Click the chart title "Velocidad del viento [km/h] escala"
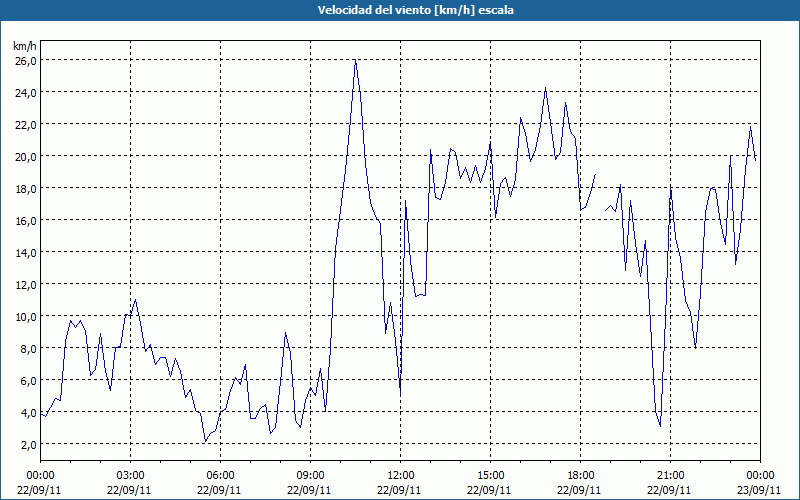Image resolution: width=800 pixels, height=500 pixels. pyautogui.click(x=415, y=10)
